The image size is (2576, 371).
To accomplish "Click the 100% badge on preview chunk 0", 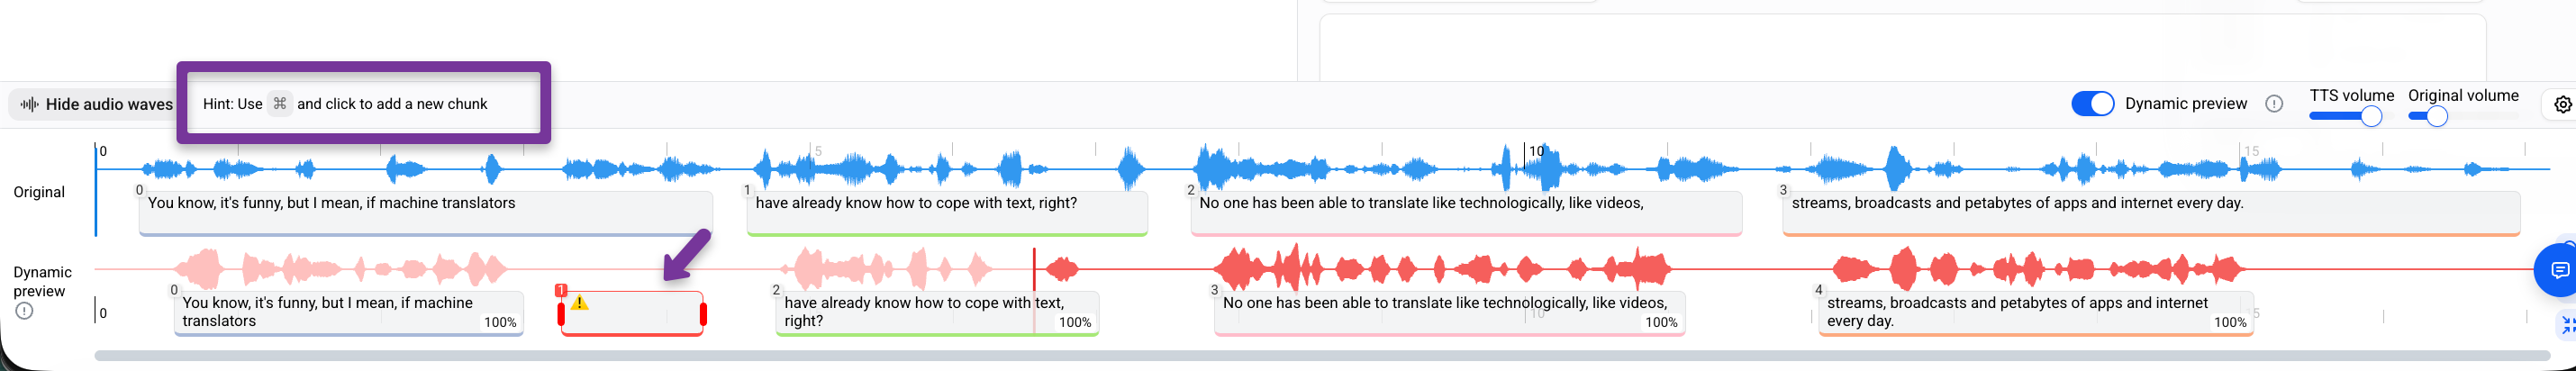I will pyautogui.click(x=500, y=322).
